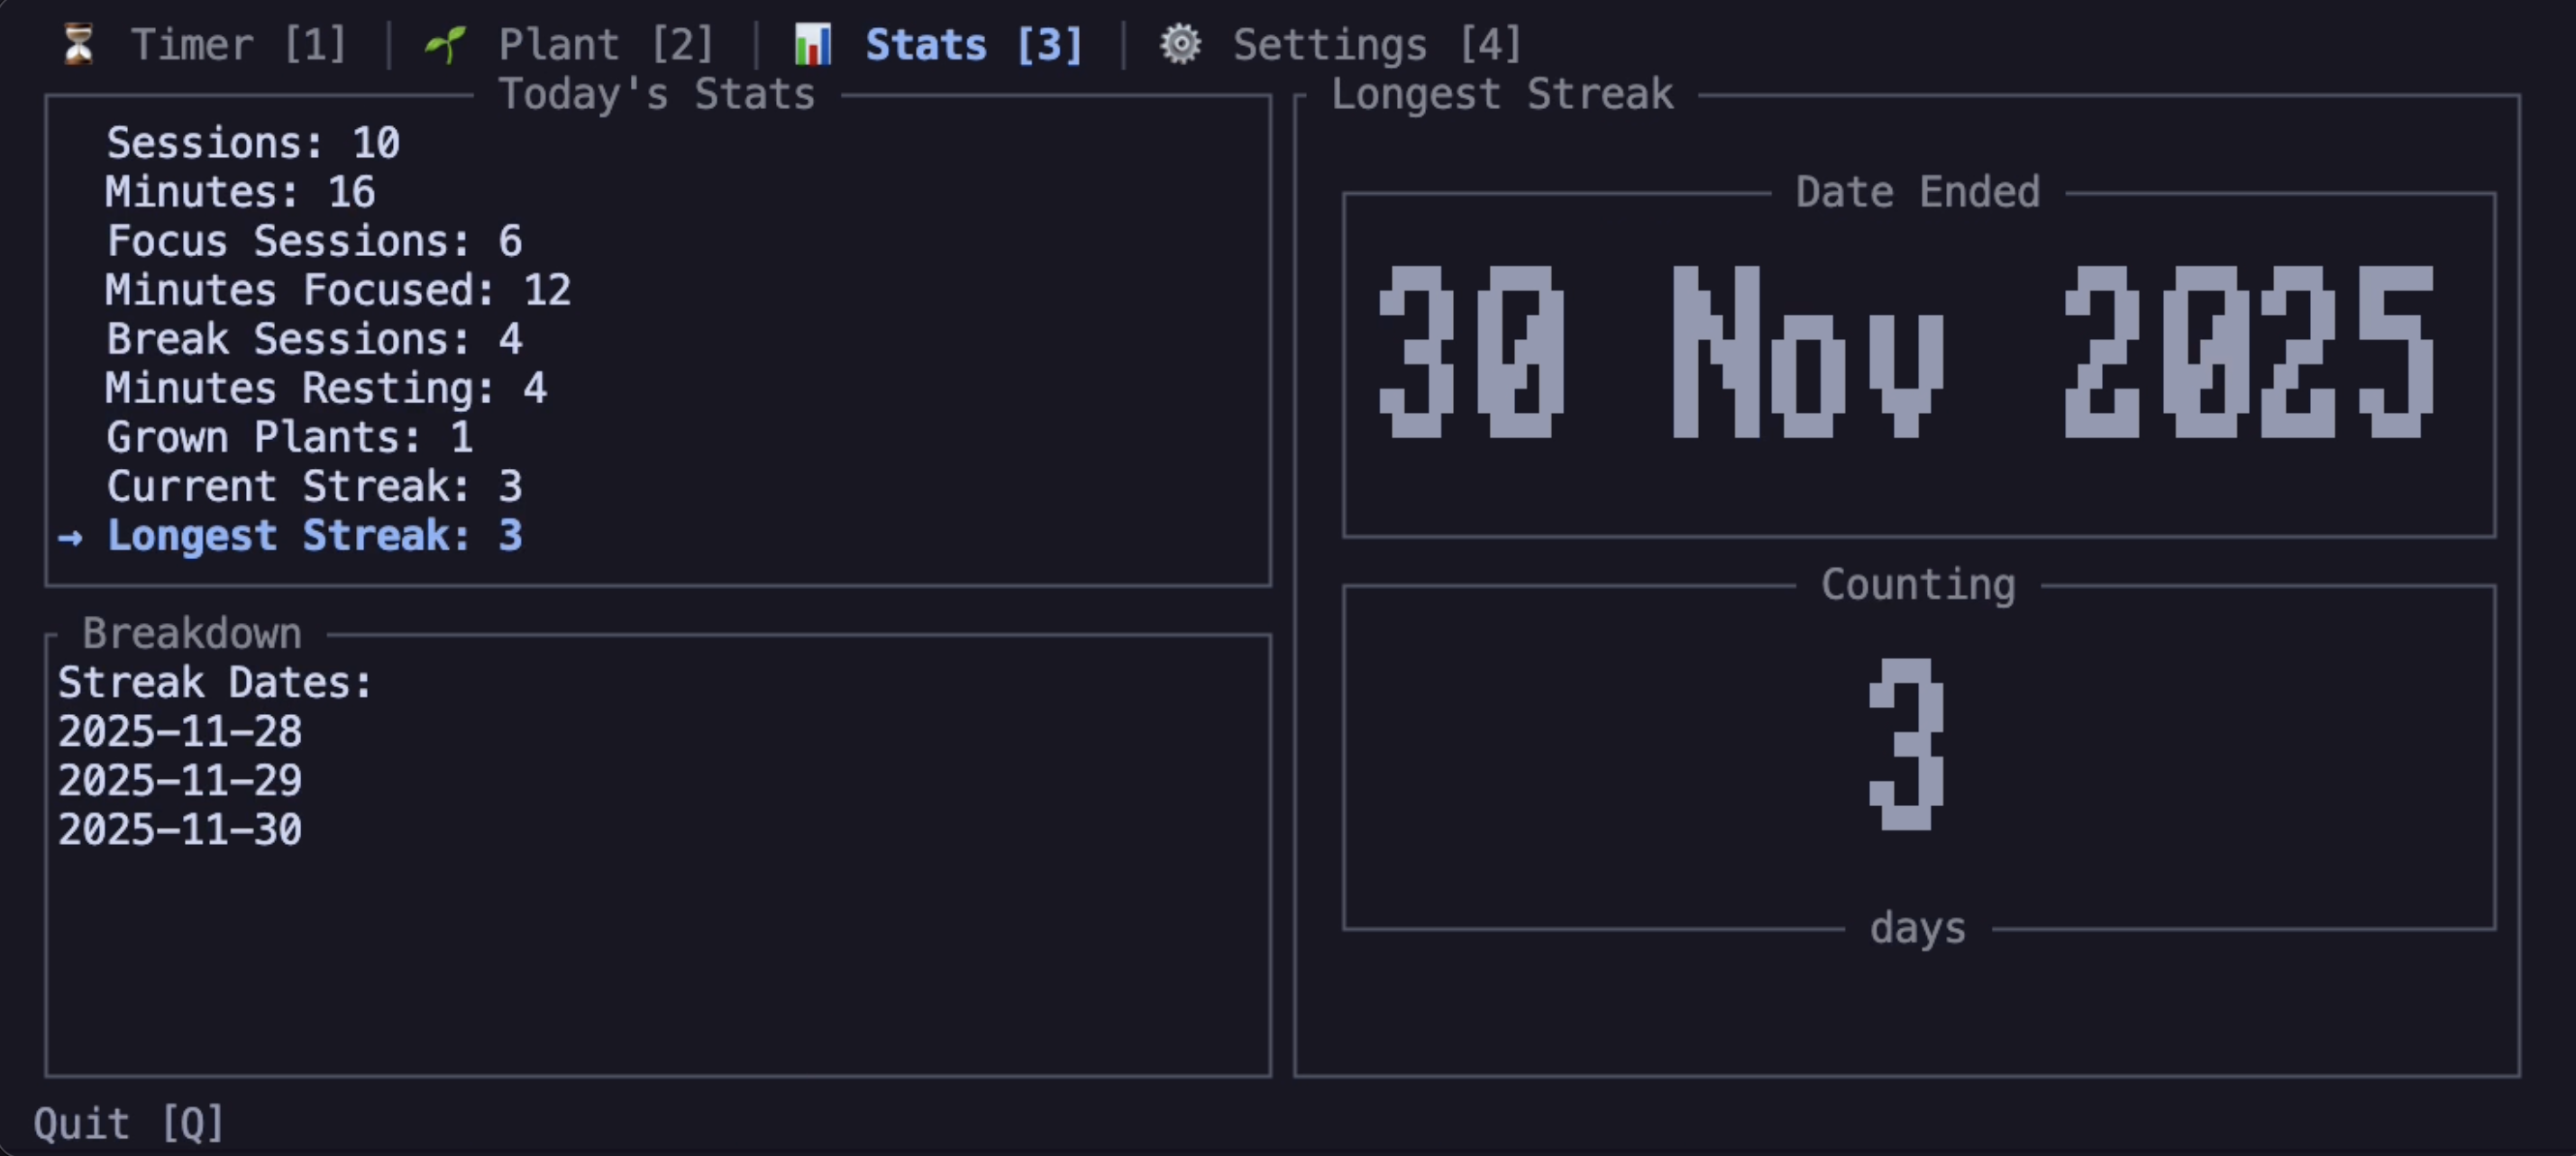Click the bar chart Stats icon
2576x1156 pixels.
pyautogui.click(x=812, y=45)
